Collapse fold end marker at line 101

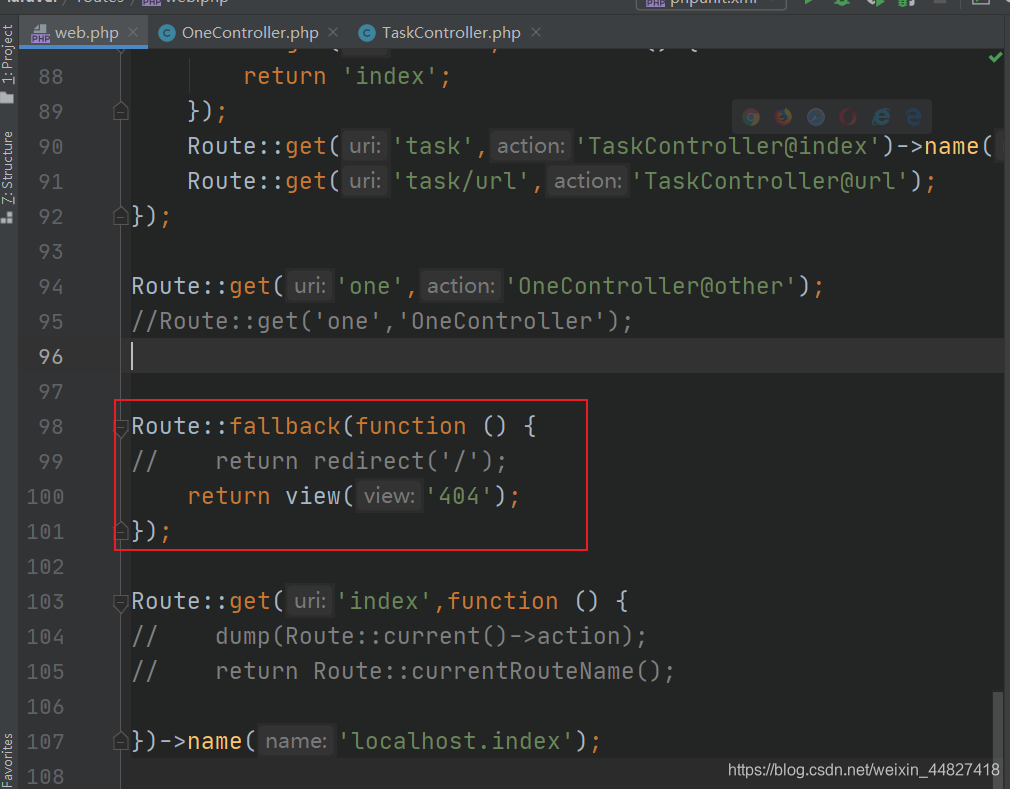120,531
